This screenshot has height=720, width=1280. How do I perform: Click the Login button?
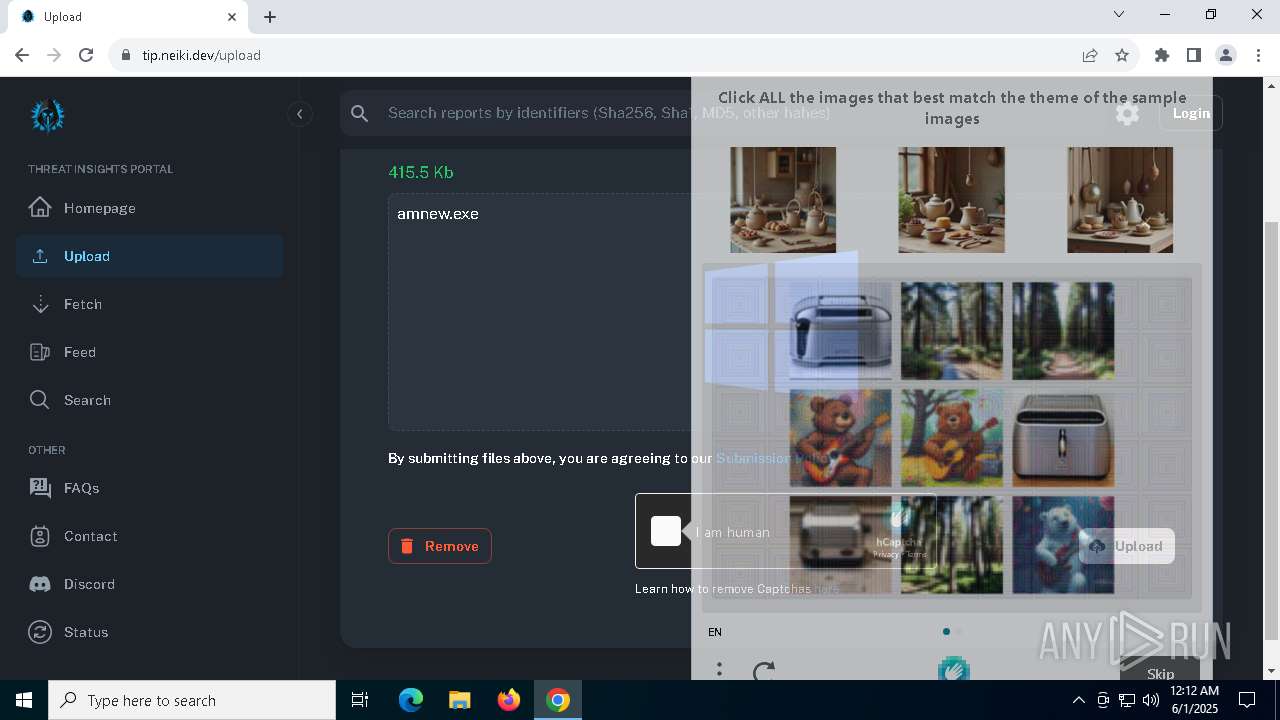click(1191, 113)
